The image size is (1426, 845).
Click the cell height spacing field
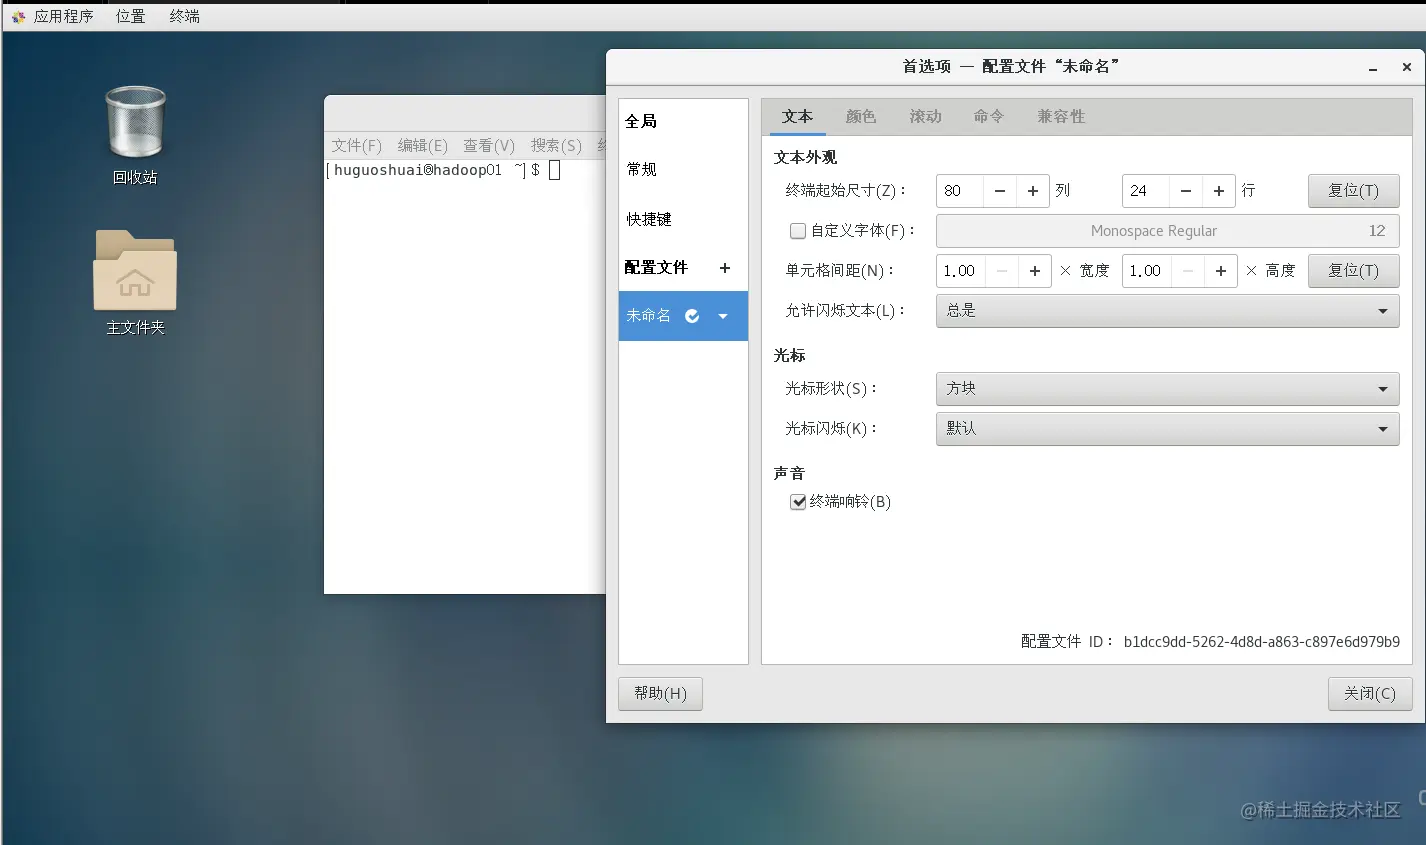1147,271
